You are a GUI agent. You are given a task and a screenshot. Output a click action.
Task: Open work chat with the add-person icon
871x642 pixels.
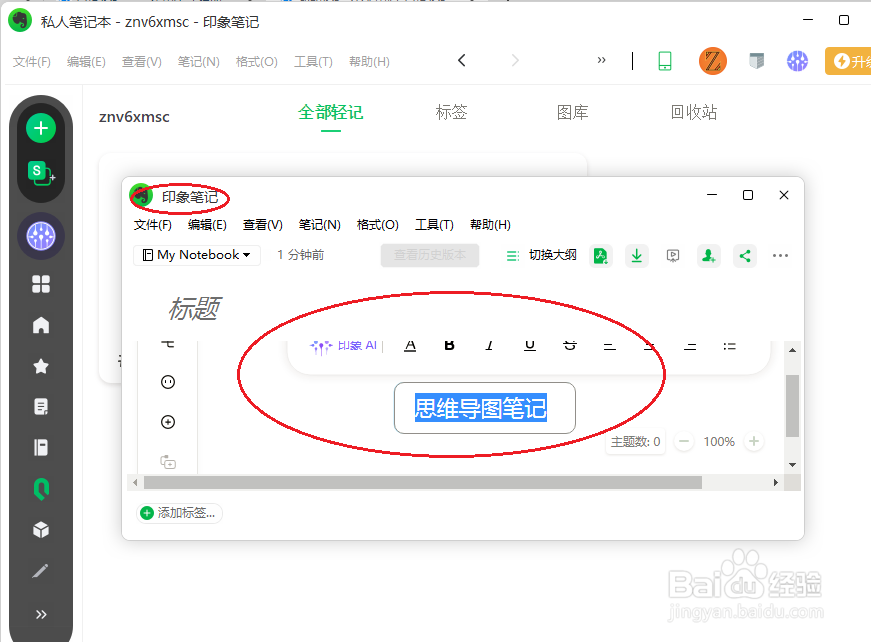(x=709, y=256)
